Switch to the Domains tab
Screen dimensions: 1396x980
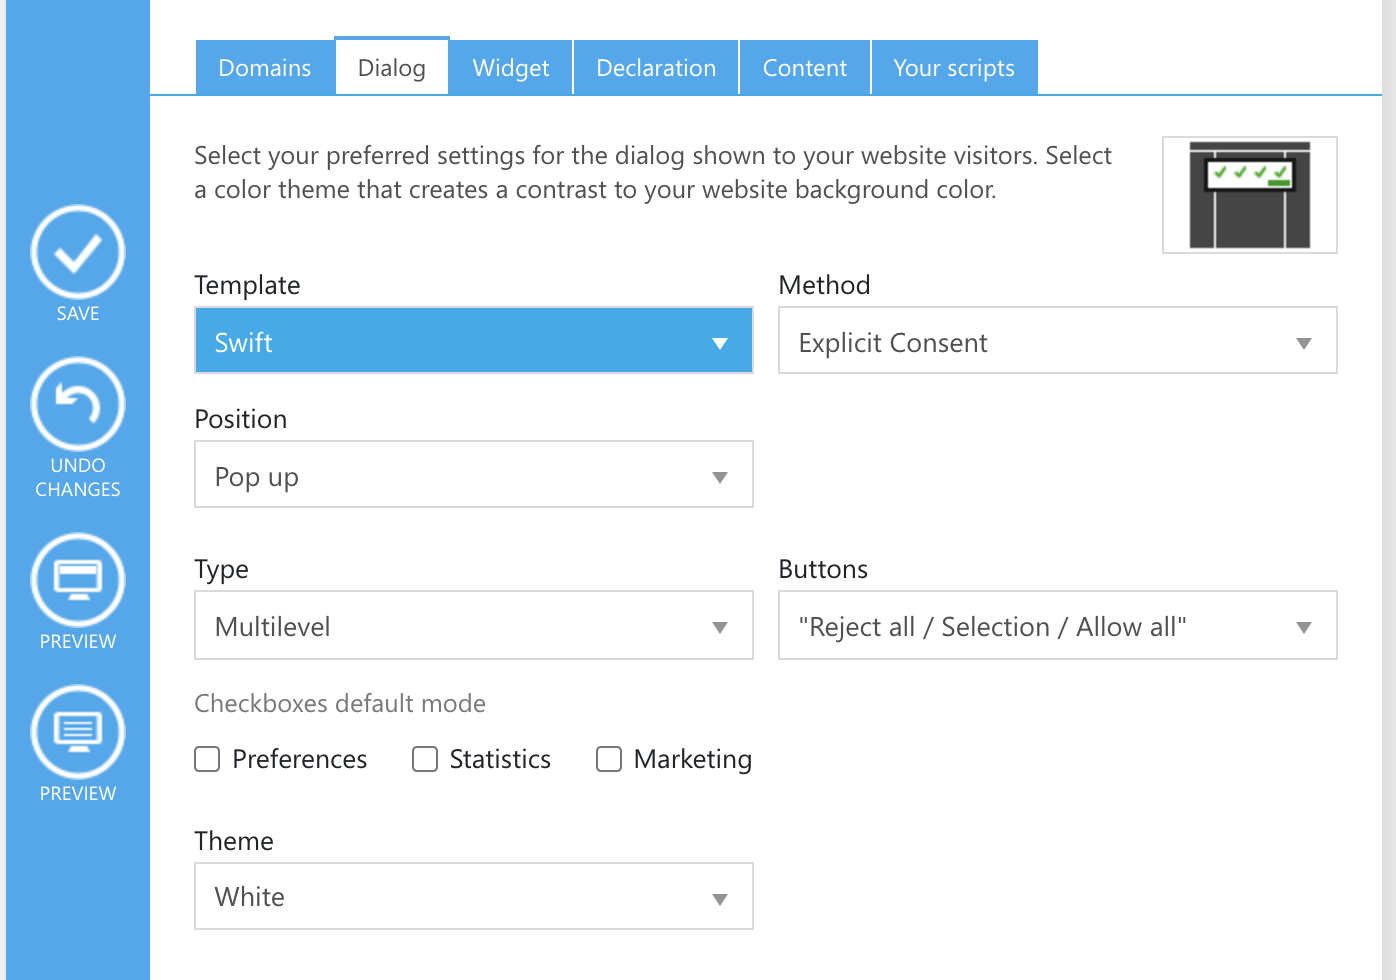(265, 68)
